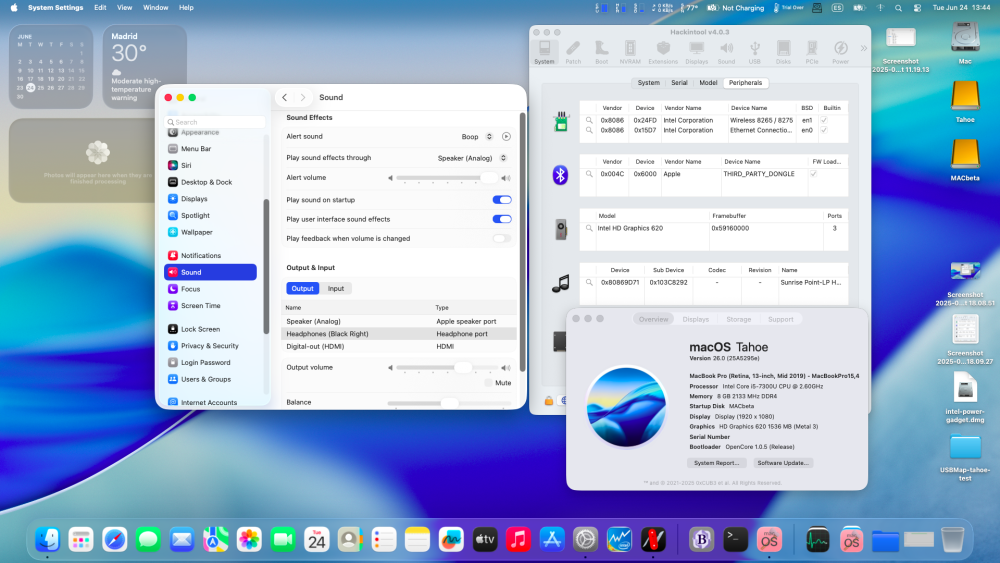Open the Edit menu
The image size is (1000, 563).
click(x=100, y=8)
